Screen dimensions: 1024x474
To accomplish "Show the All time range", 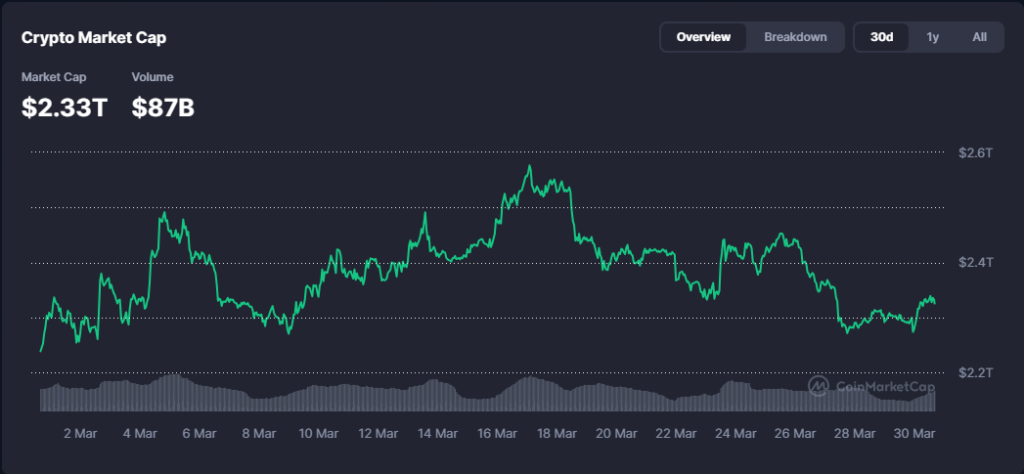I will [x=979, y=37].
